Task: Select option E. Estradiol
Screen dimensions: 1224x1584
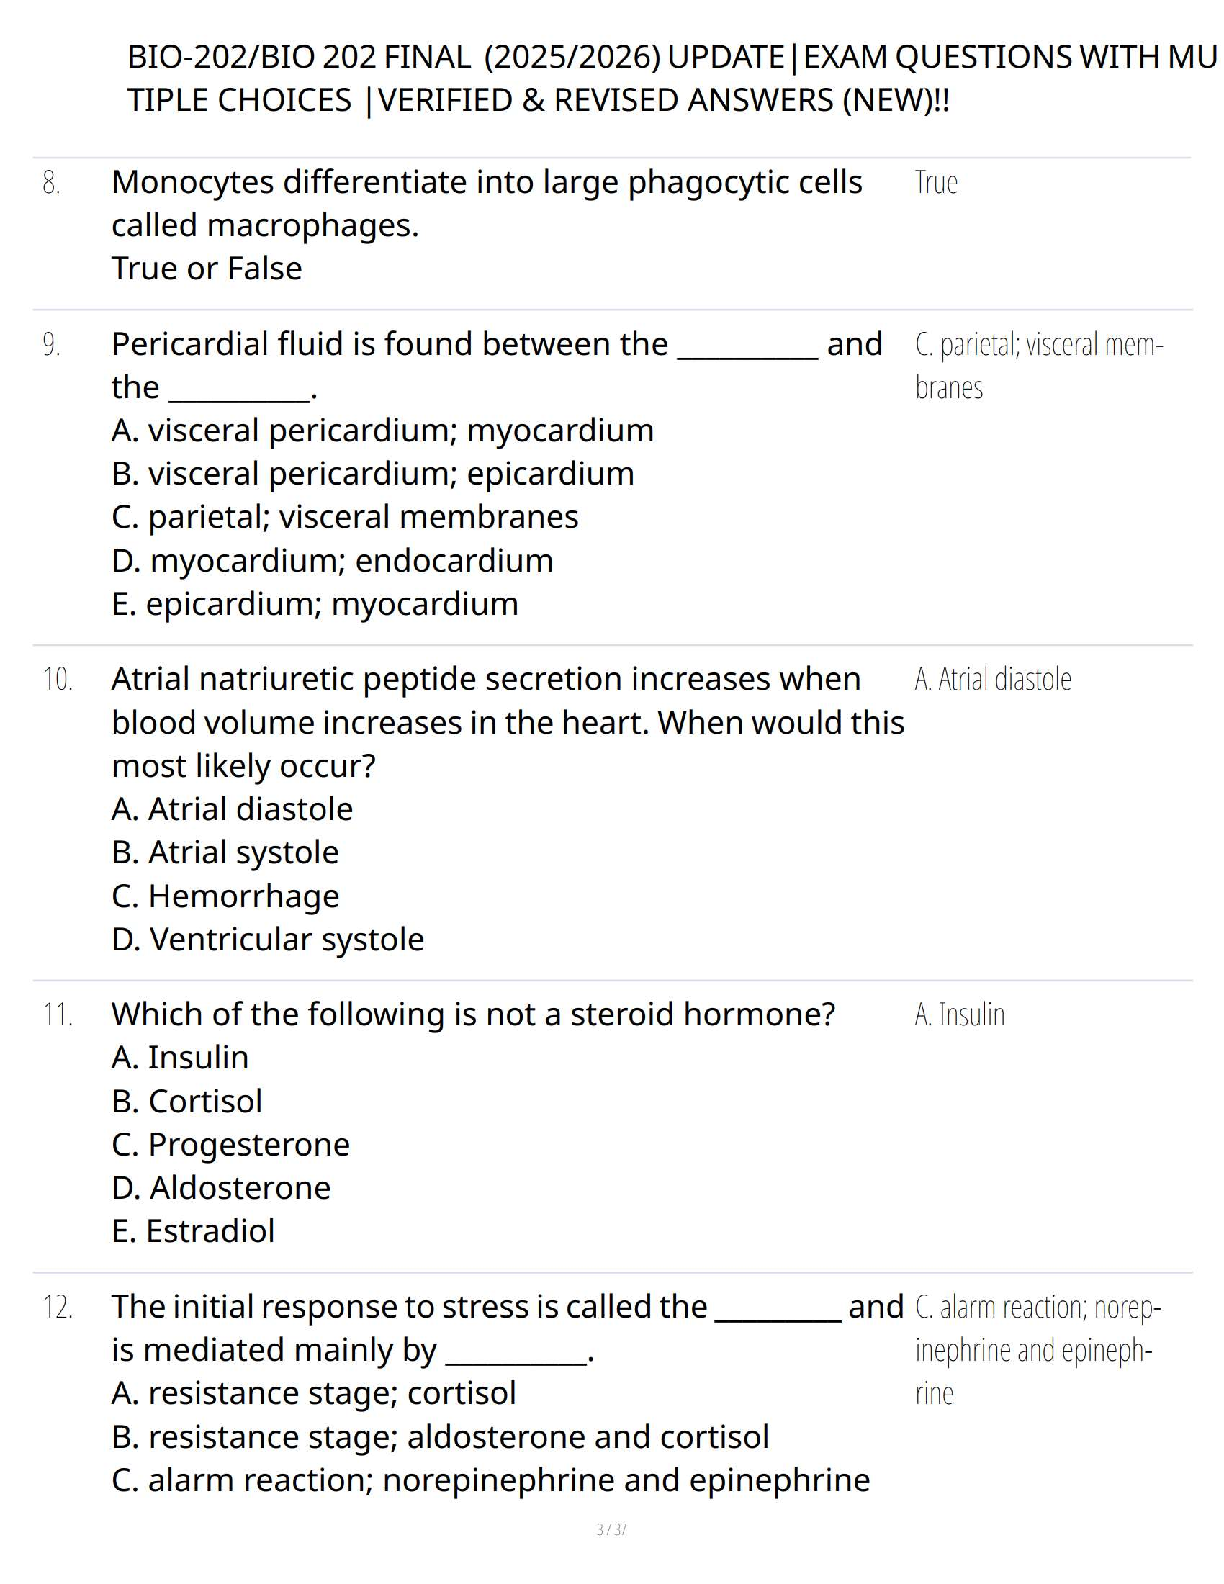Action: (x=193, y=1232)
